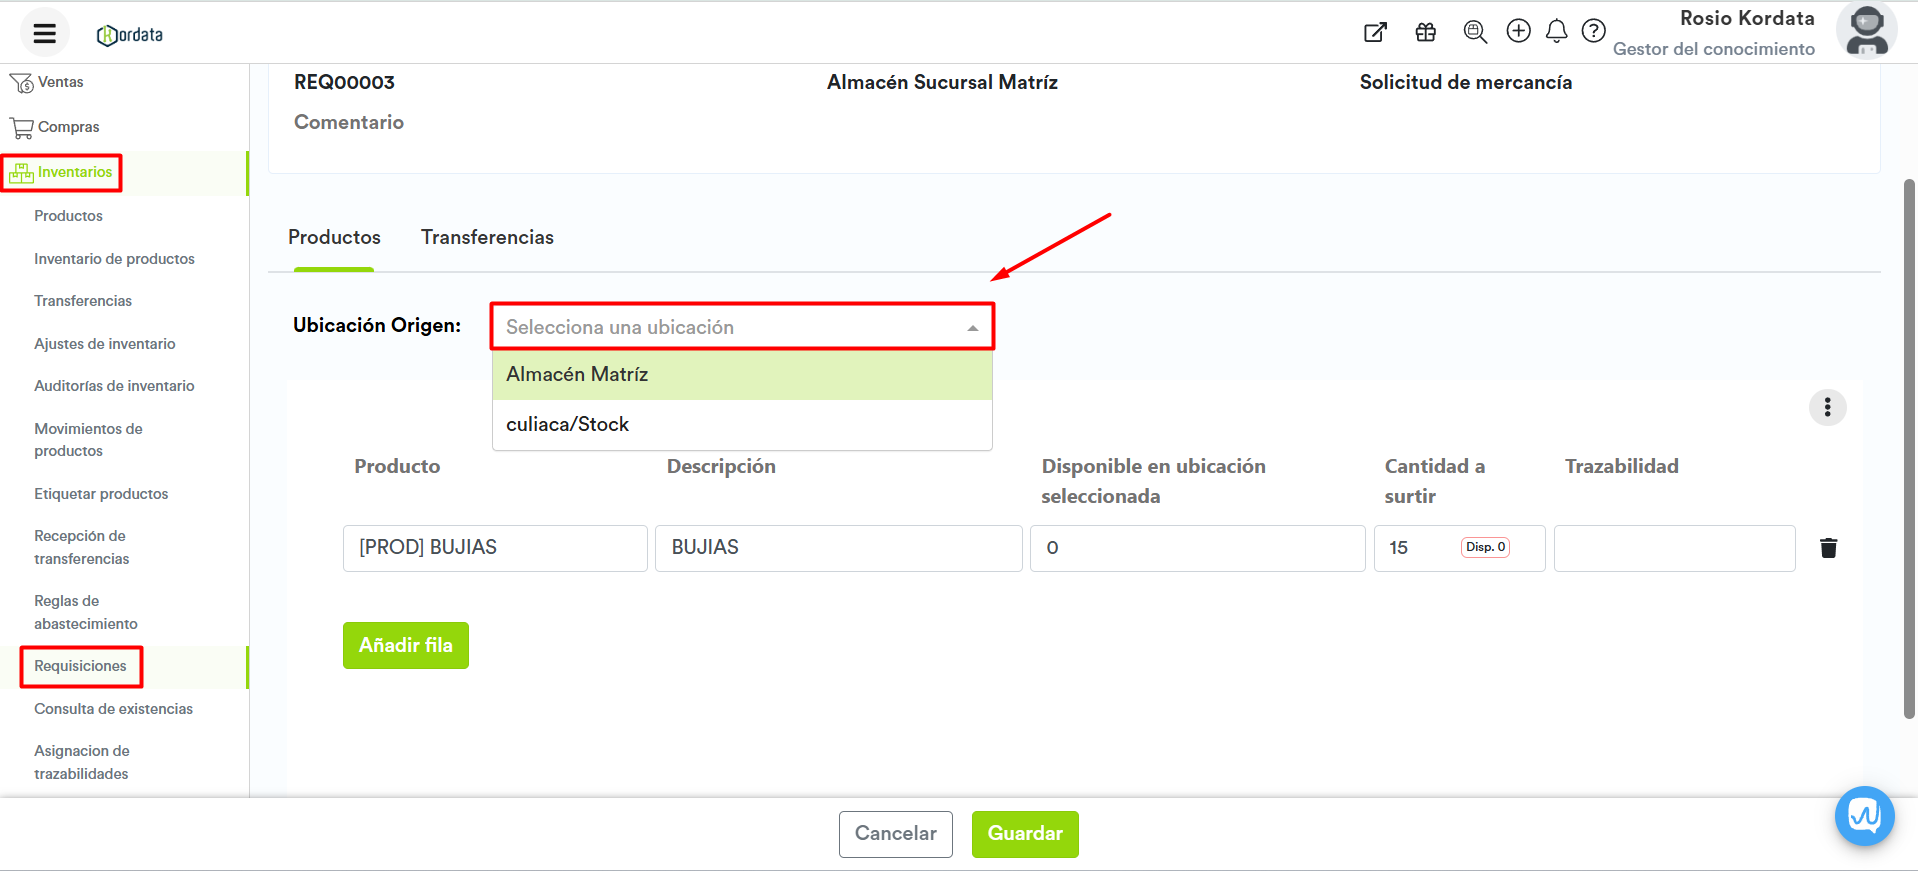Select Almacén Matríz from the list

coord(741,374)
